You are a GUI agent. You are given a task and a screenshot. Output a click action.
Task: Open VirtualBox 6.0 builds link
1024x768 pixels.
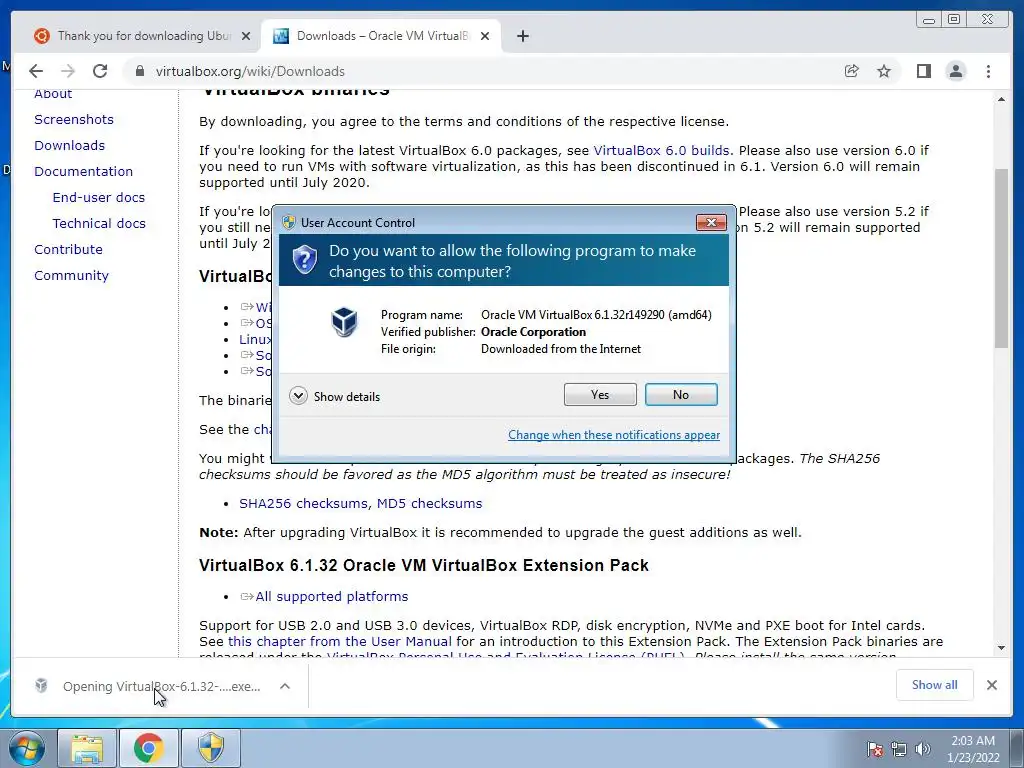click(x=661, y=150)
